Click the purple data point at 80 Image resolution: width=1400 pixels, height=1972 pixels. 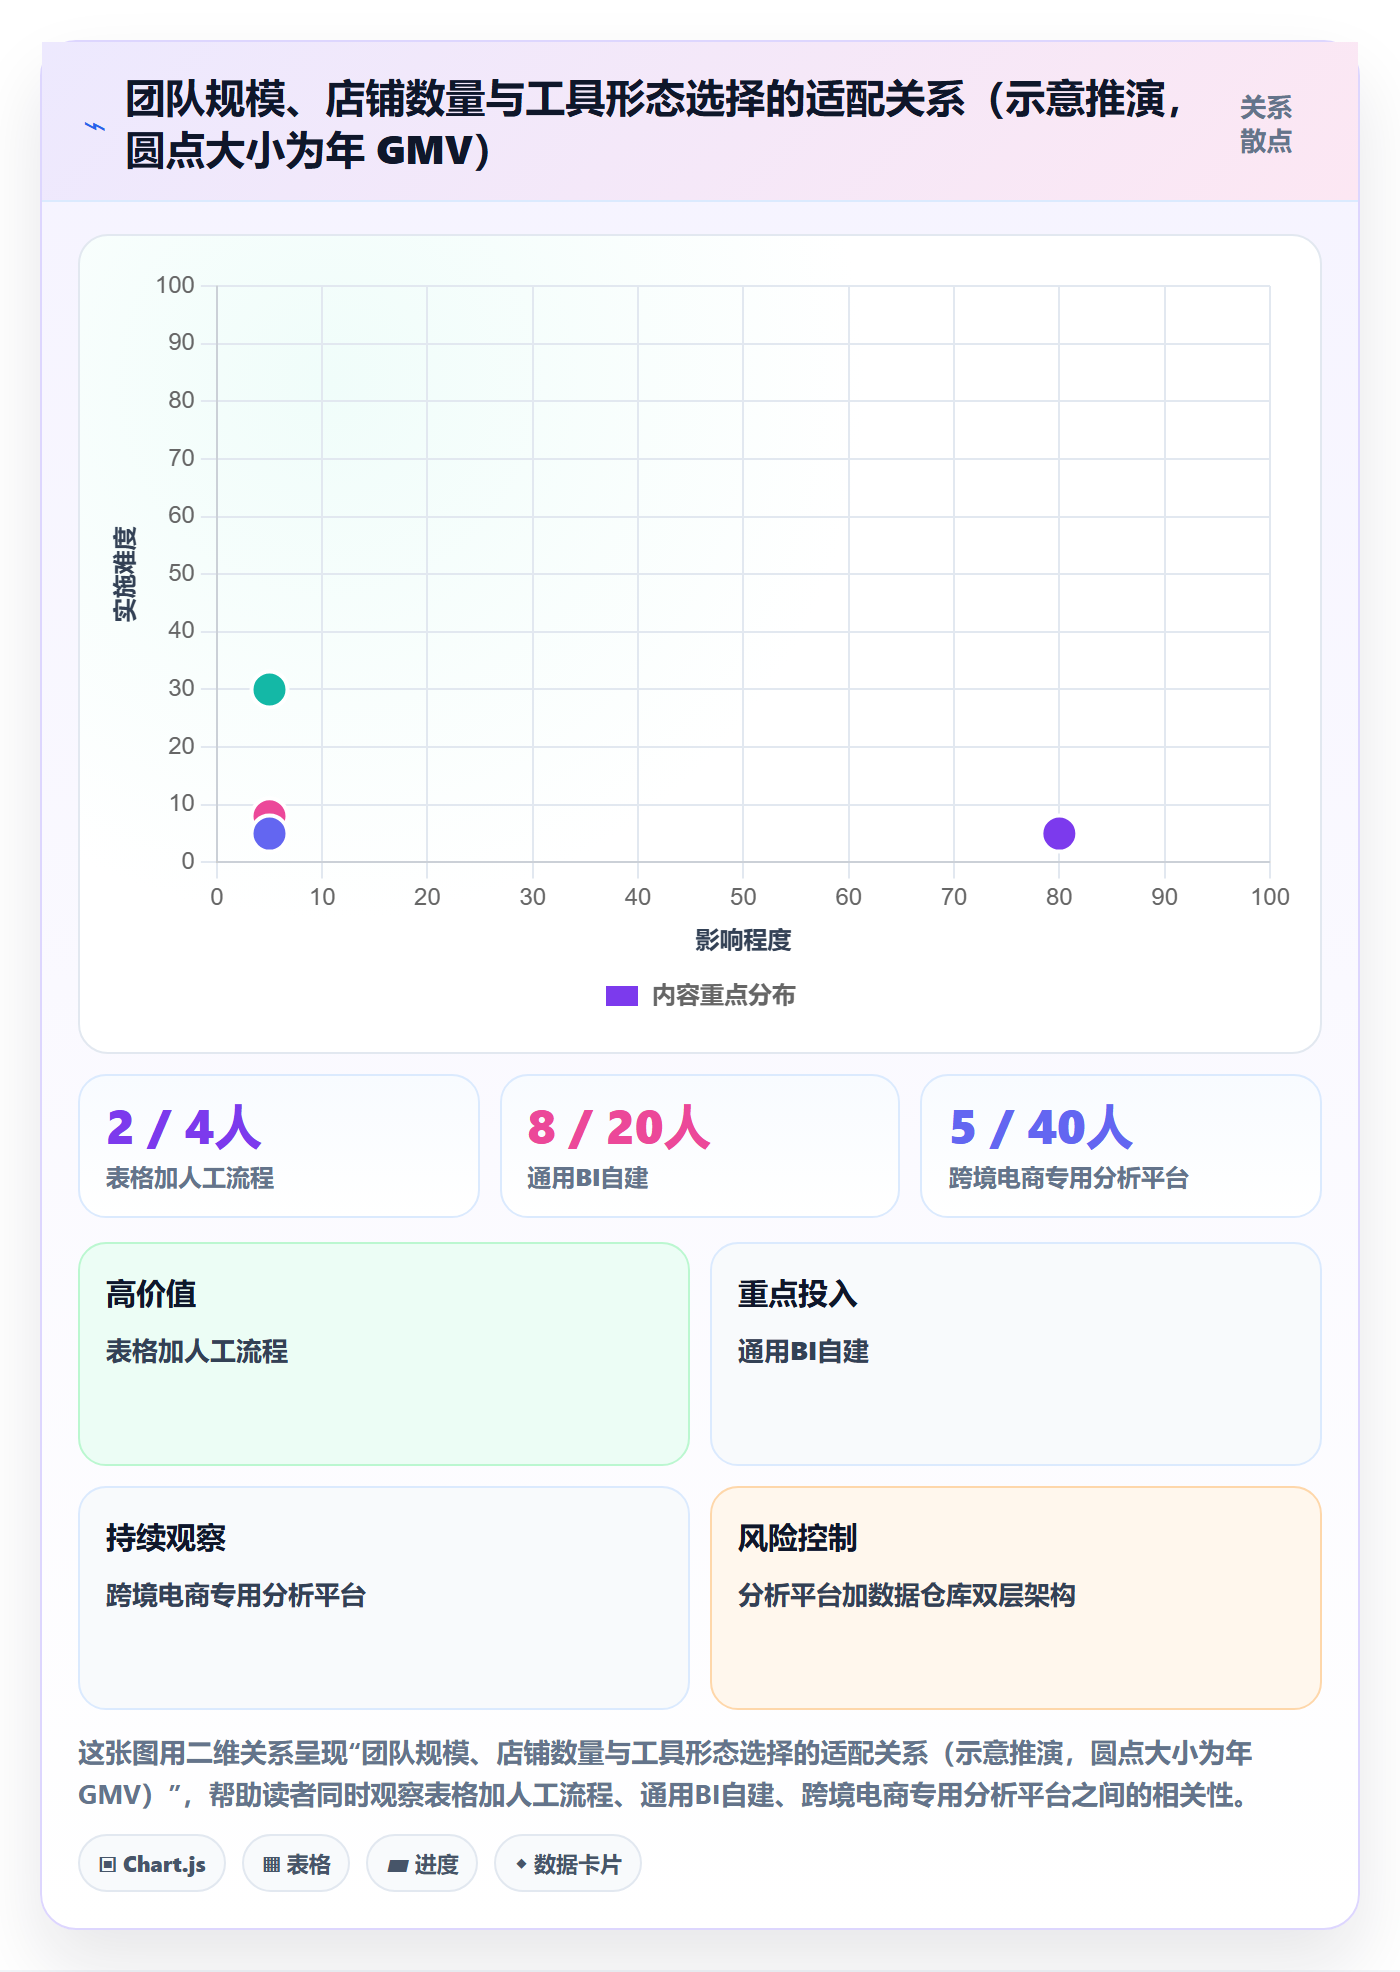[1059, 833]
